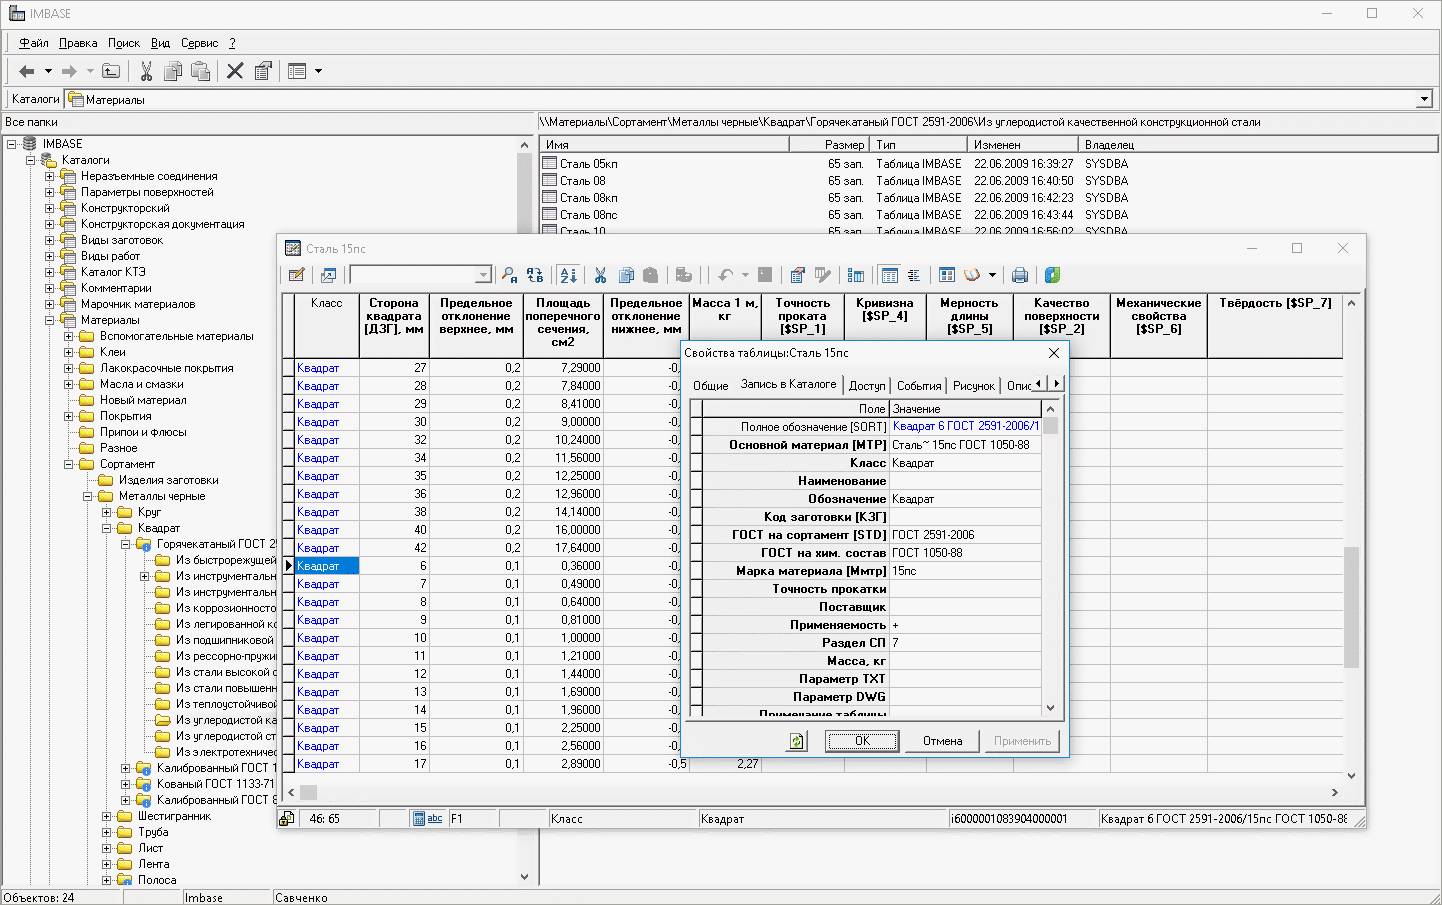This screenshot has width=1442, height=905.
Task: Click the up-one-level folder icon
Action: click(x=111, y=71)
